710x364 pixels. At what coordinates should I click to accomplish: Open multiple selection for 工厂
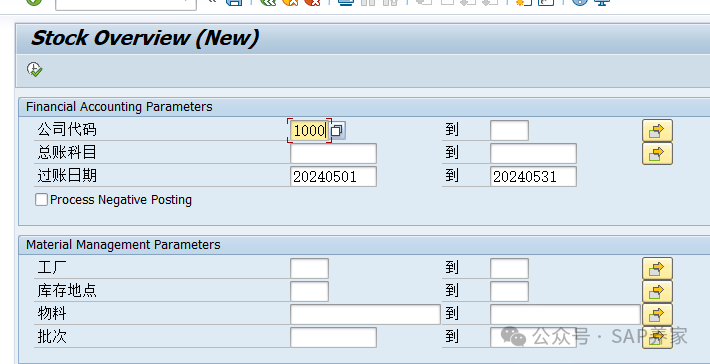657,269
